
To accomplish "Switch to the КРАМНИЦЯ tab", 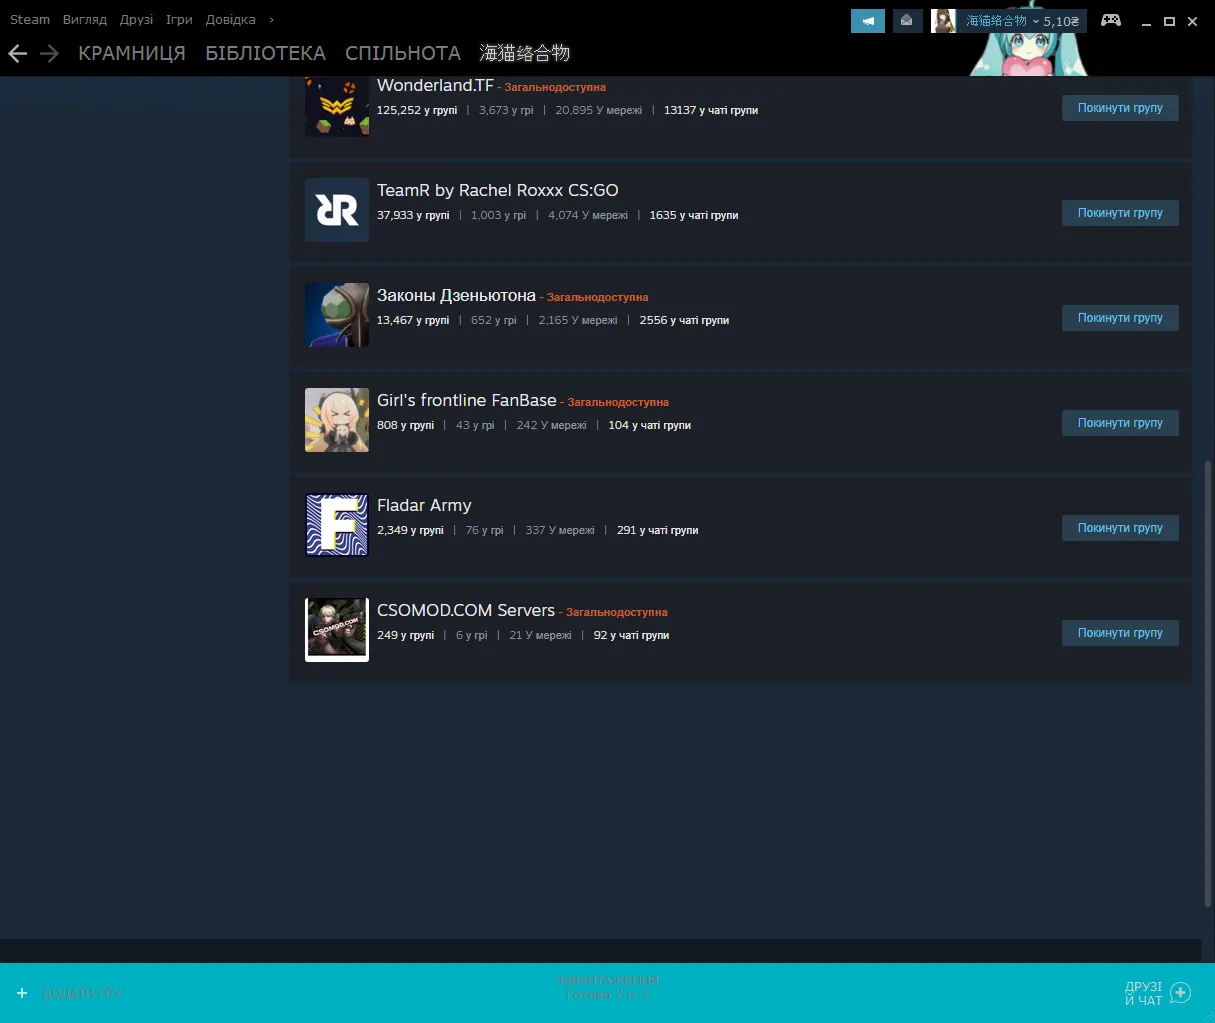I will coord(132,54).
